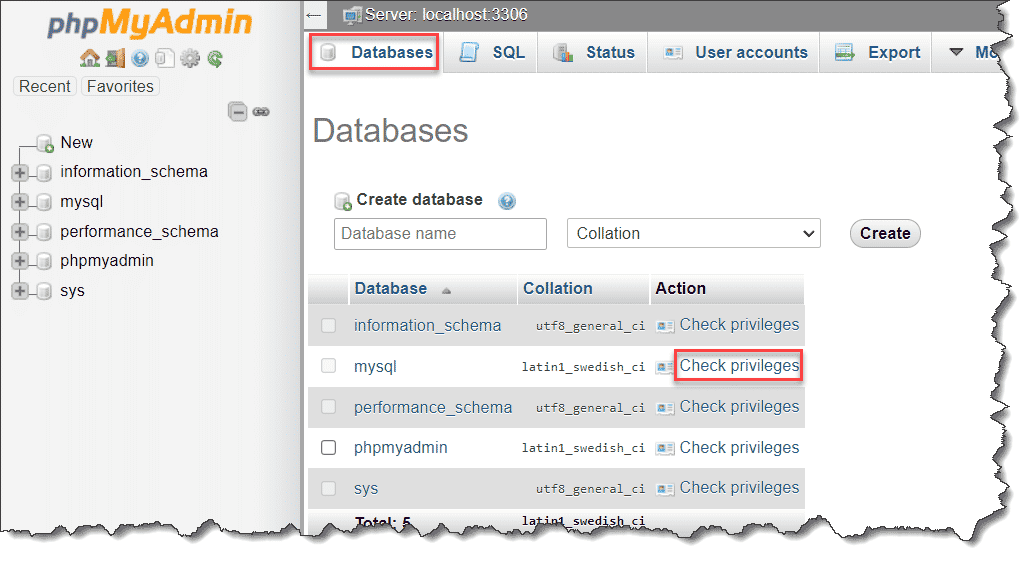Expand mysql node in navigation tree
This screenshot has height=562, width=1035.
(20, 202)
